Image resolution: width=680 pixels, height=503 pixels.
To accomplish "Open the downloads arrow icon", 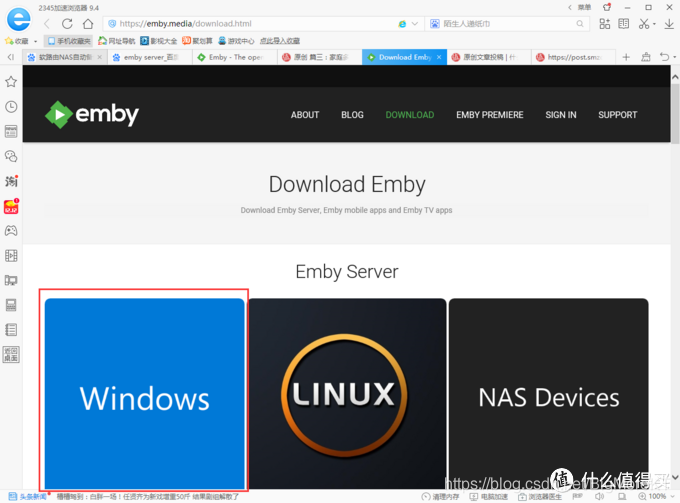I will coord(669,24).
